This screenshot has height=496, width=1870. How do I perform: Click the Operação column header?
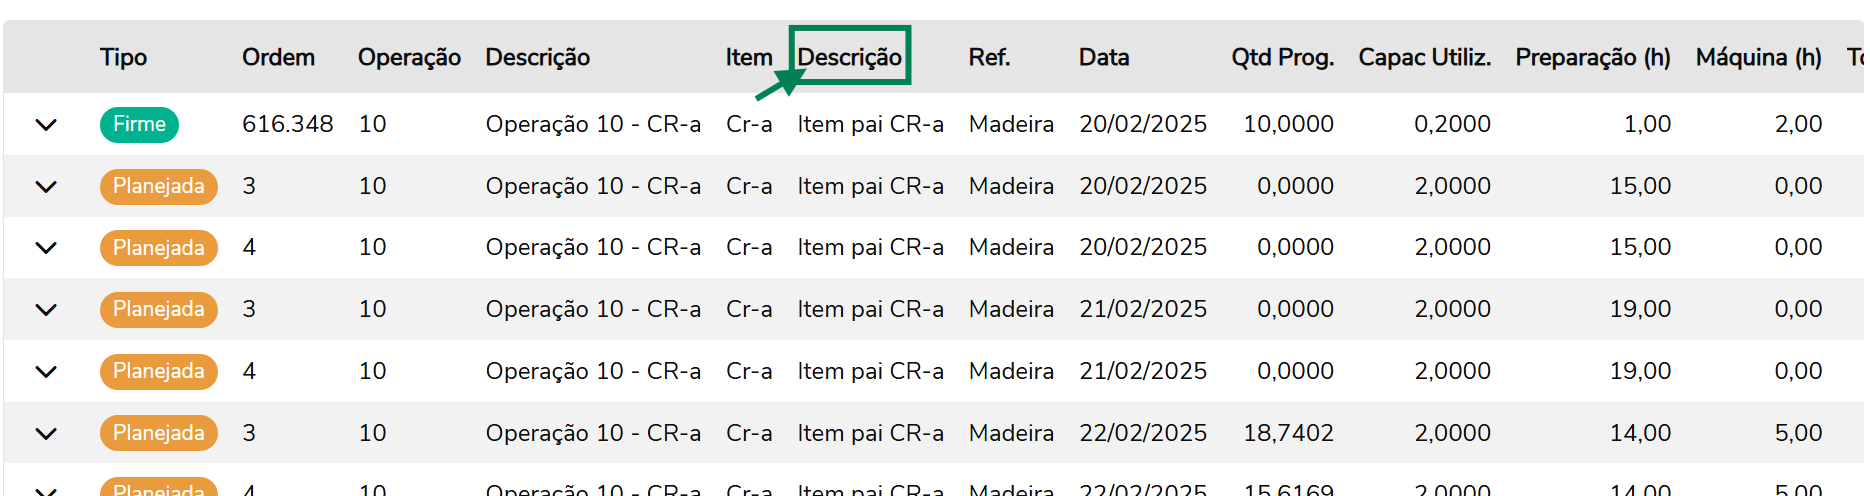tap(409, 58)
